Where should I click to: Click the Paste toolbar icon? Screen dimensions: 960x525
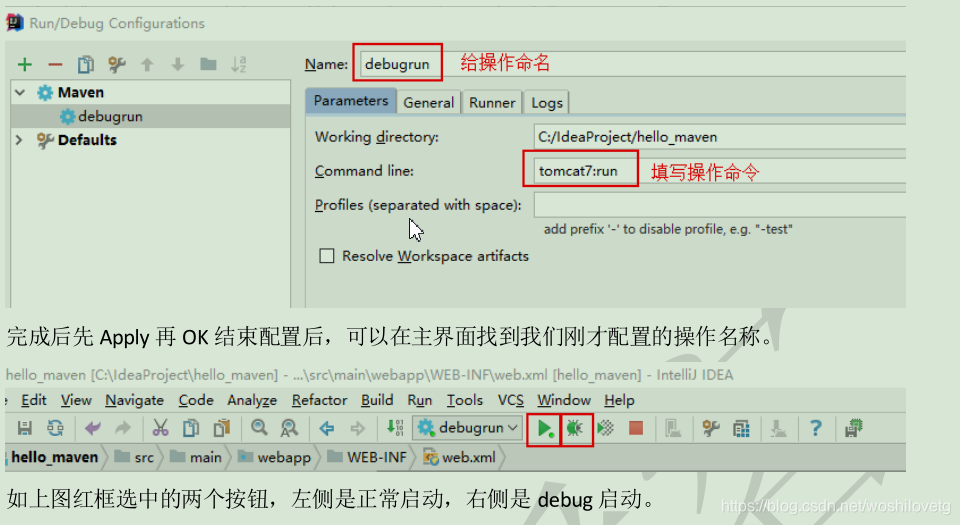pyautogui.click(x=222, y=428)
